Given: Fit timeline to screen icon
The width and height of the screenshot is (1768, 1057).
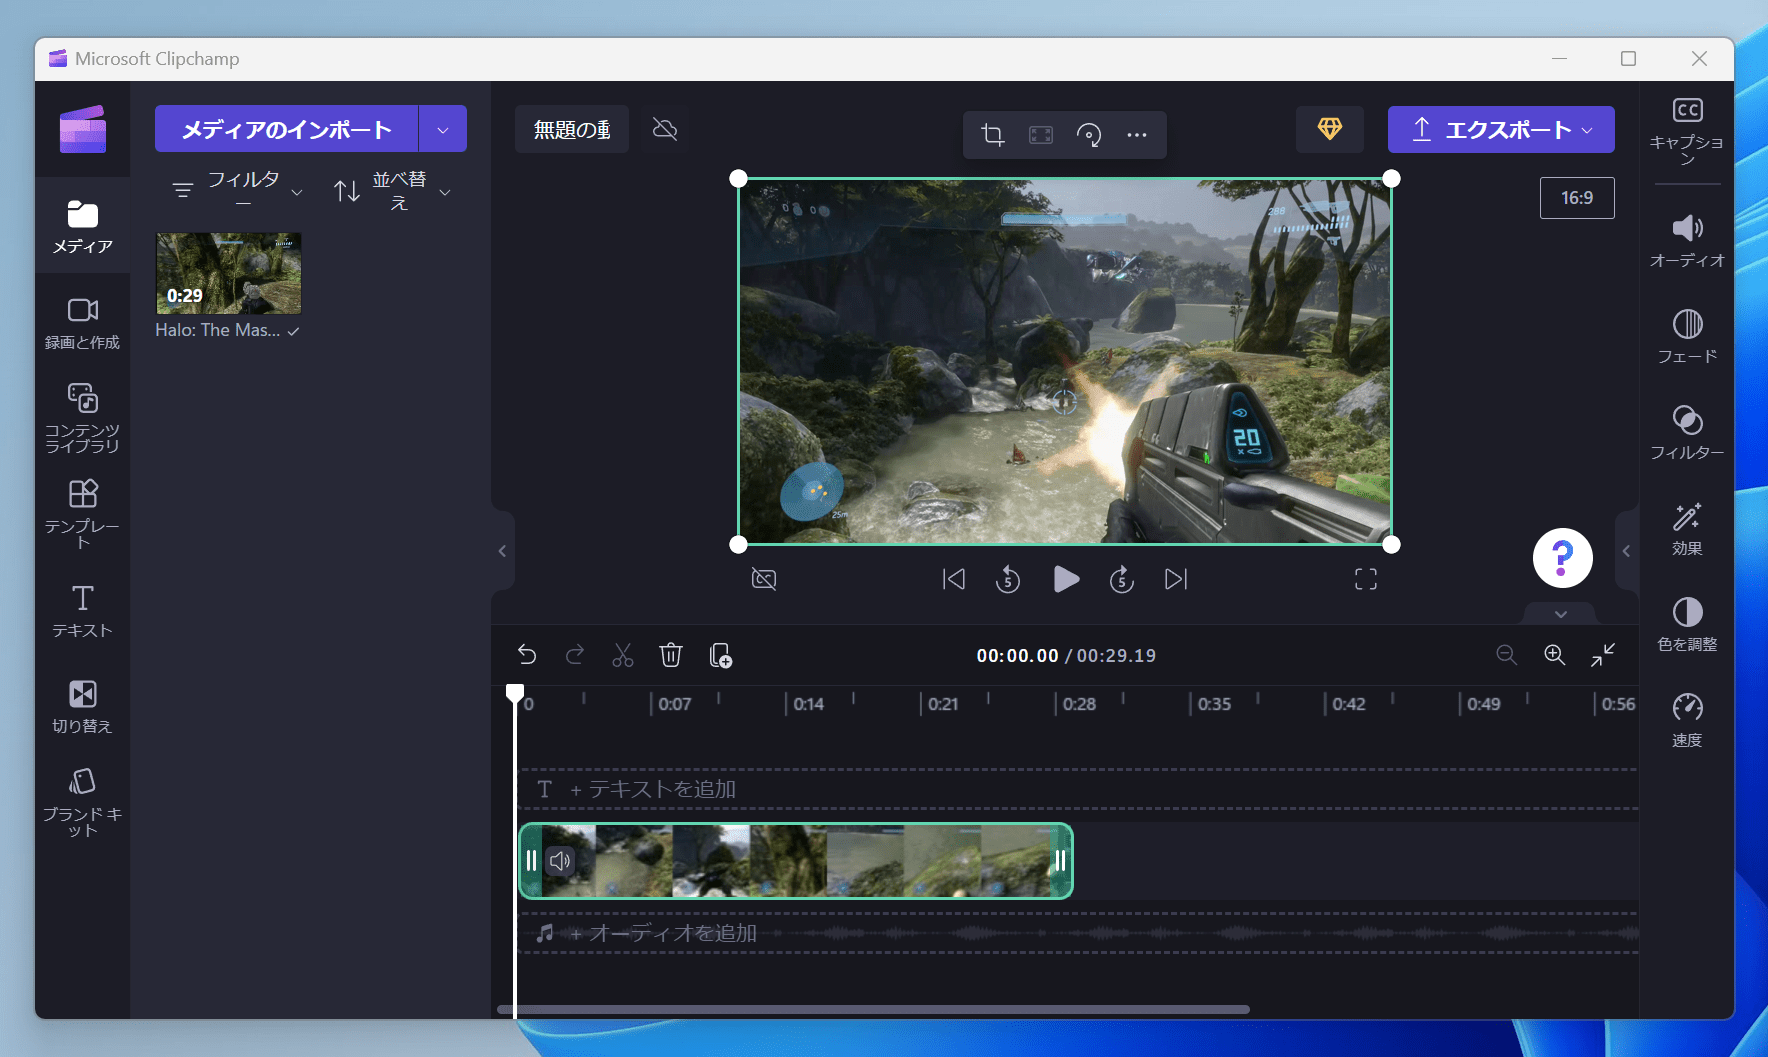Looking at the screenshot, I should 1603,655.
